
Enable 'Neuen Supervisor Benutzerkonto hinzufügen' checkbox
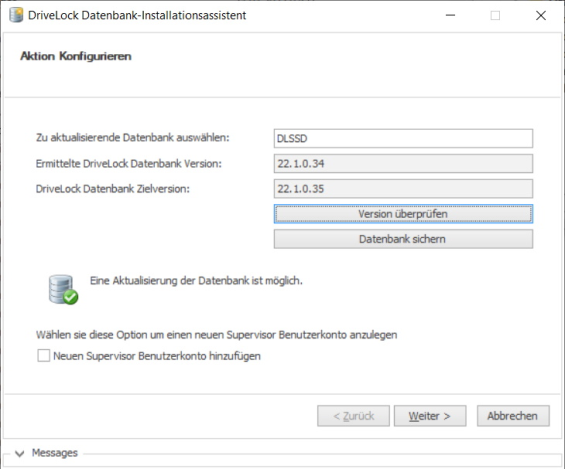point(44,356)
